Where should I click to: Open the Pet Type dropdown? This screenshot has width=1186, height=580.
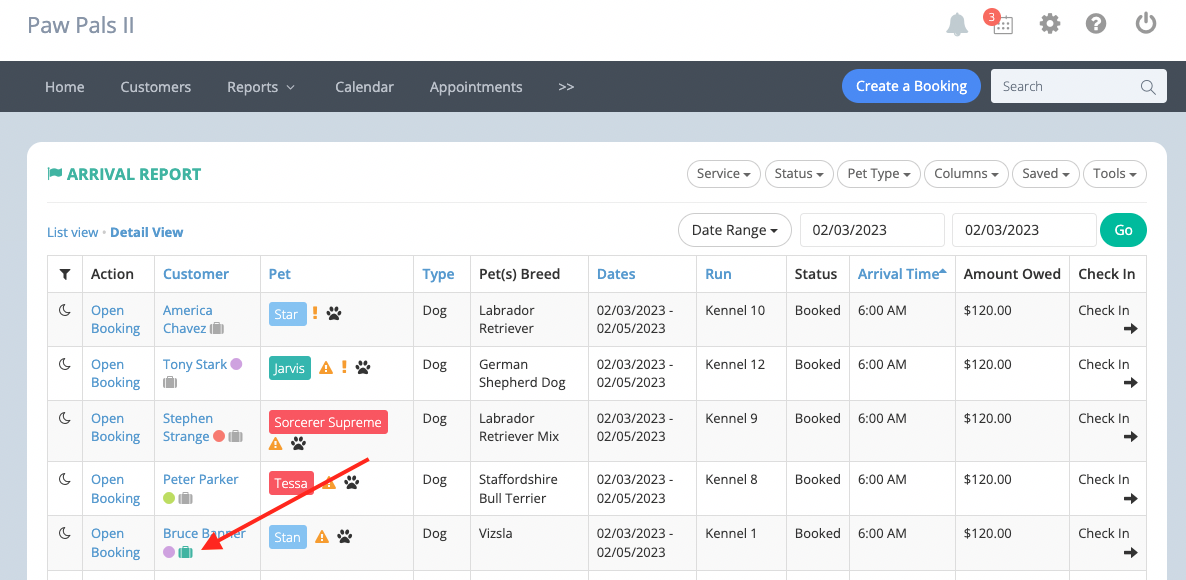pyautogui.click(x=878, y=174)
